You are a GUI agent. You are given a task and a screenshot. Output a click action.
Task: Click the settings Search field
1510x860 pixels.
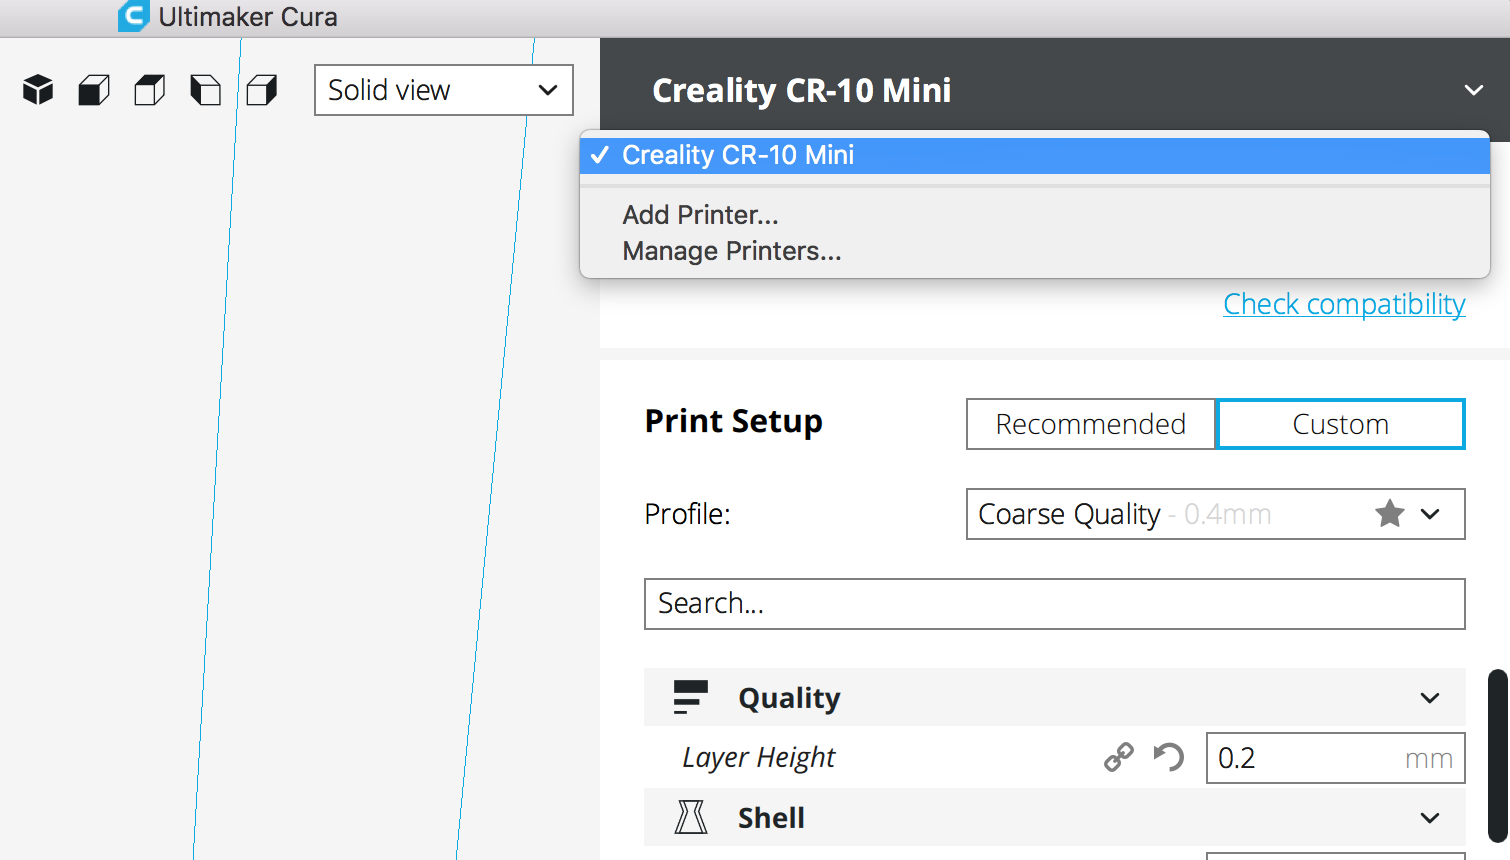(x=1054, y=604)
